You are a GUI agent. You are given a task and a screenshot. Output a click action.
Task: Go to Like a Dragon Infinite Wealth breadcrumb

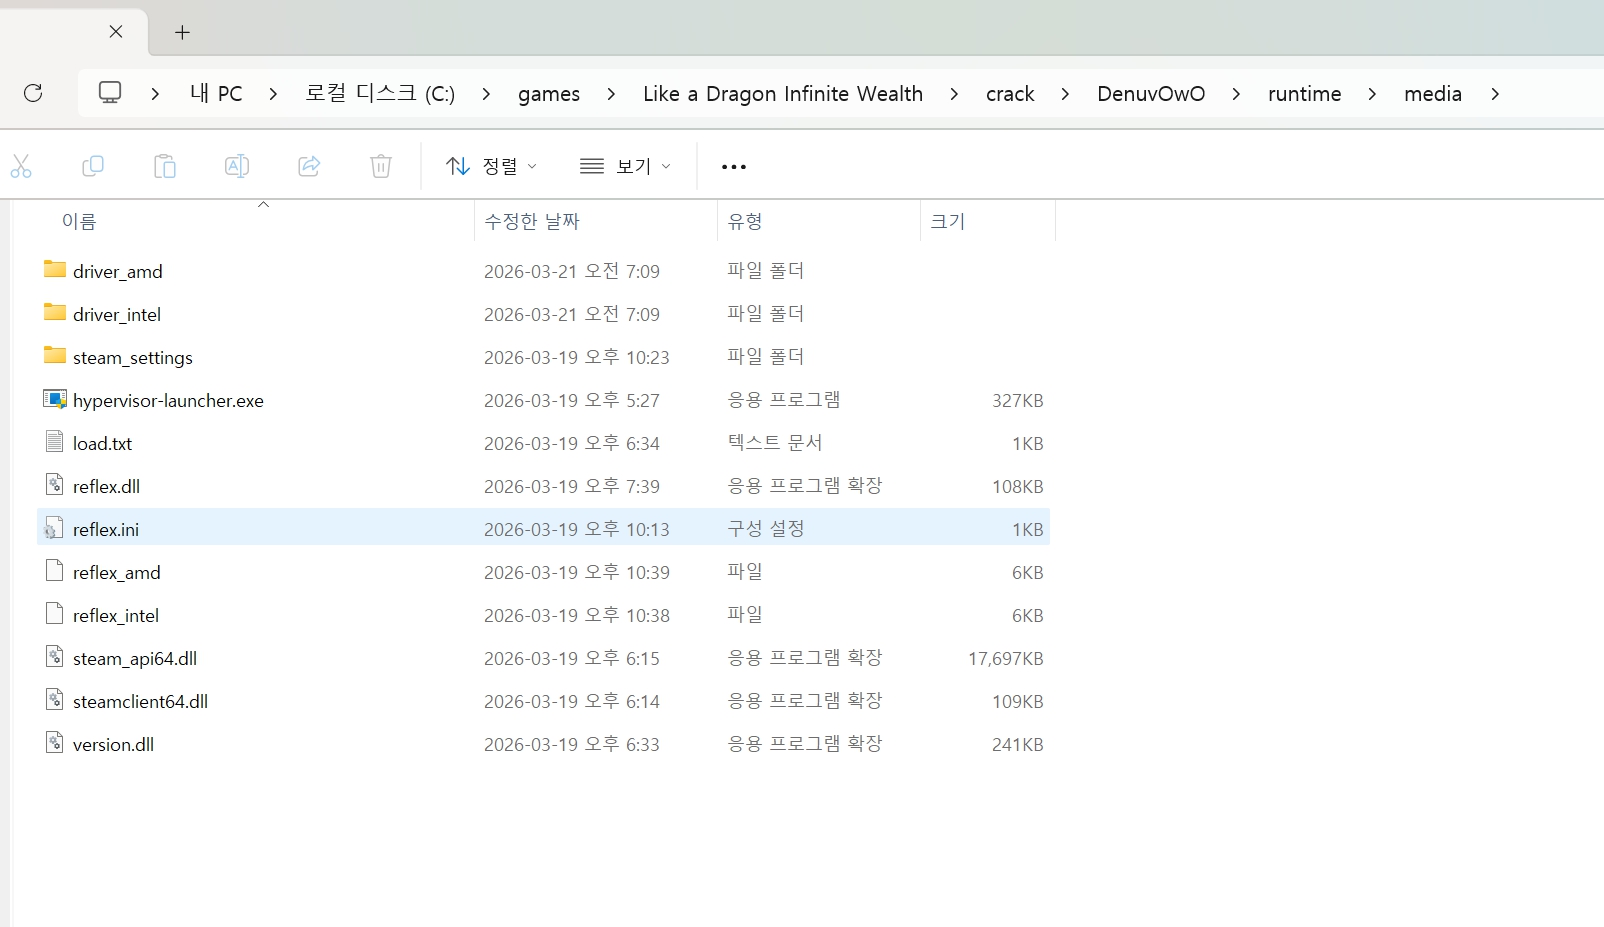[x=782, y=94]
